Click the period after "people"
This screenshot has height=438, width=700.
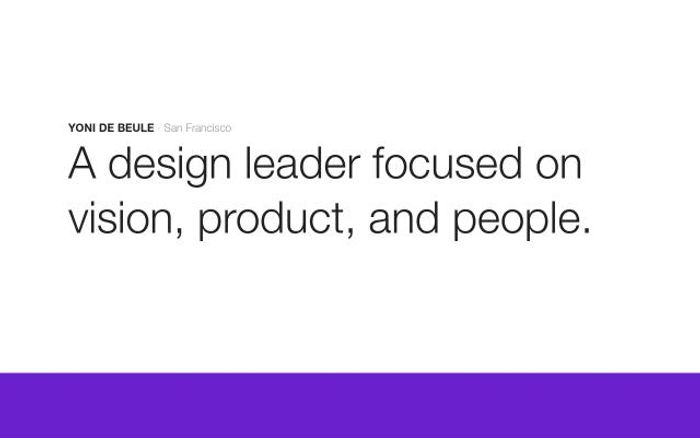click(x=586, y=232)
